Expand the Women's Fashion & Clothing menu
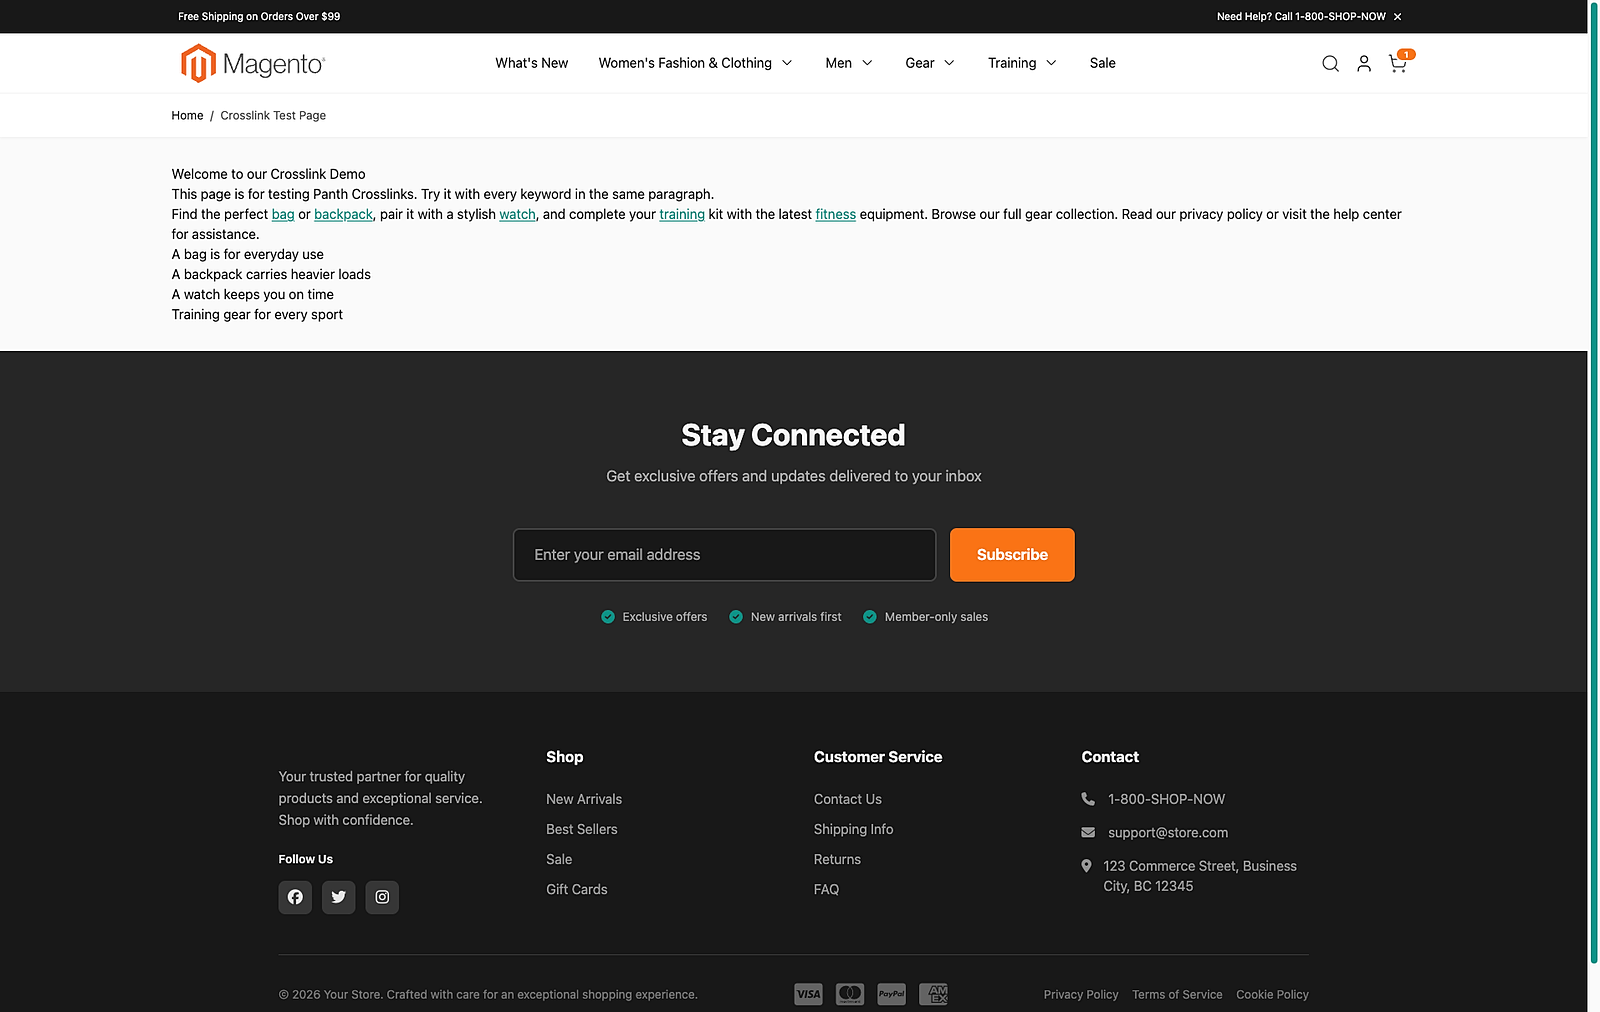The height and width of the screenshot is (1012, 1600). tap(694, 63)
